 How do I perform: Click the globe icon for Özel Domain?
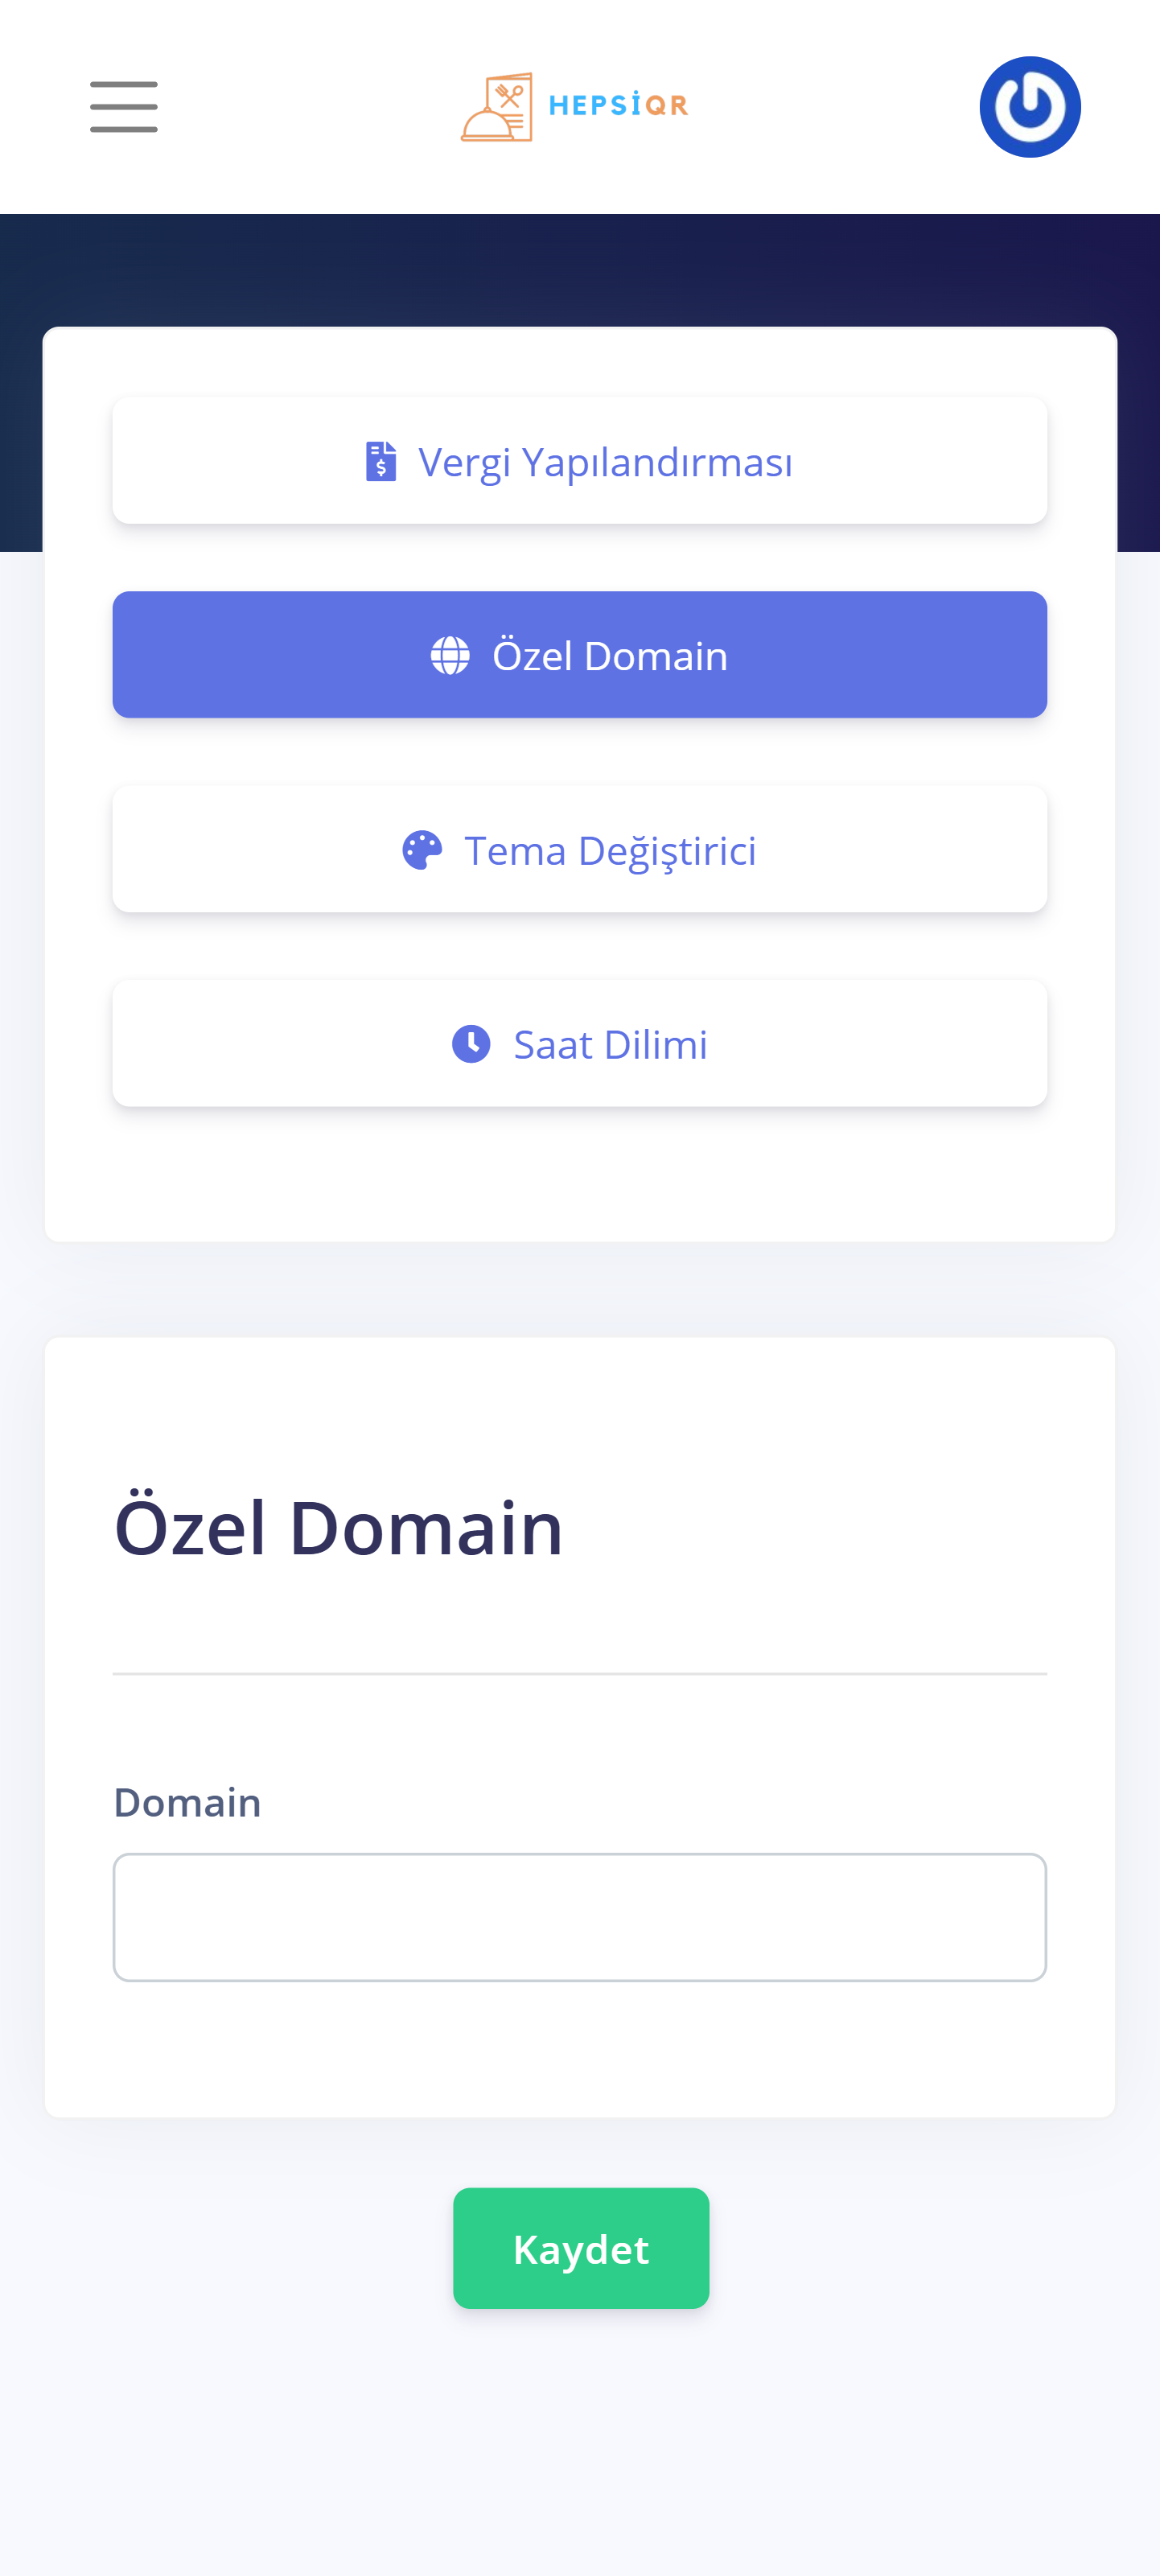450,656
